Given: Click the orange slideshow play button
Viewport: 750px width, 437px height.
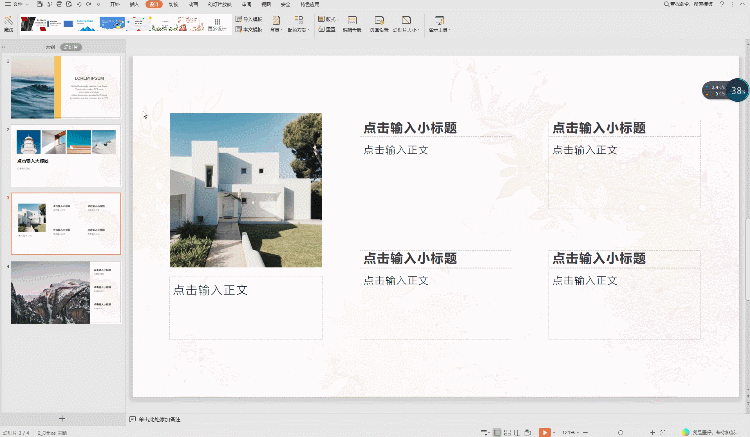Looking at the screenshot, I should tap(545, 432).
